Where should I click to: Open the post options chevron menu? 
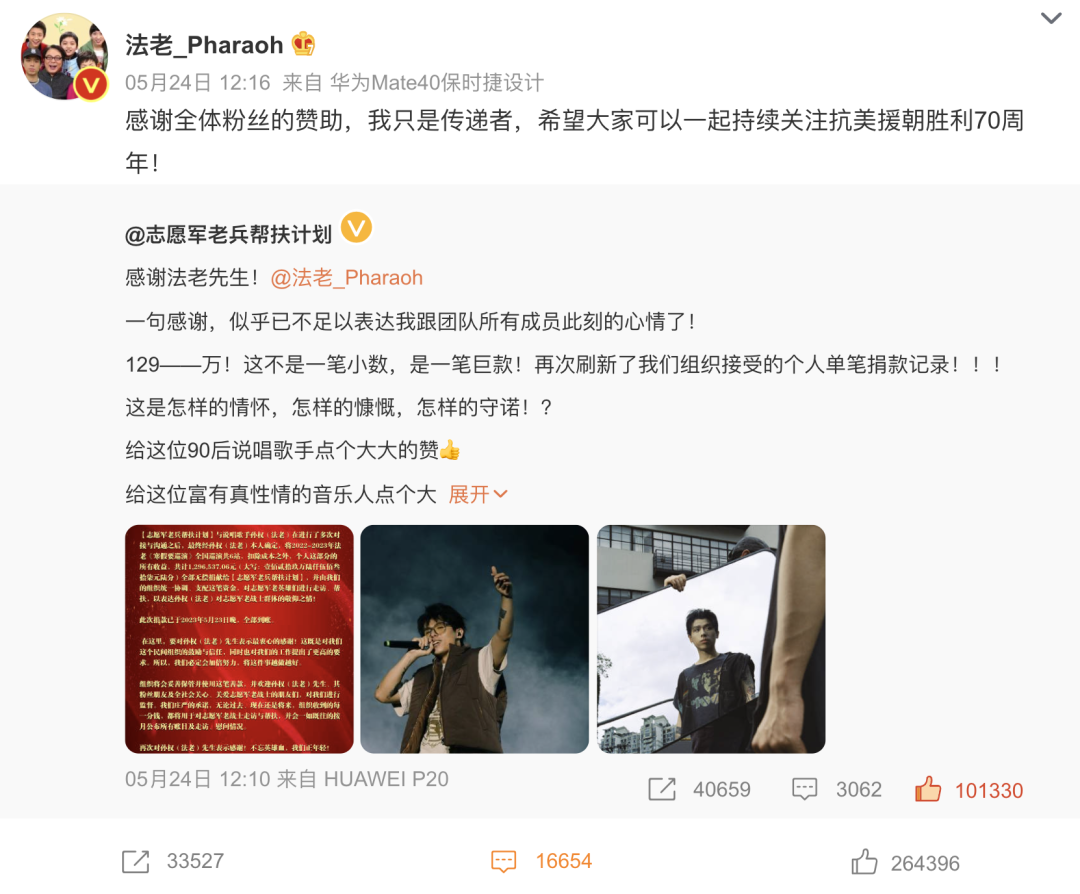(1050, 18)
